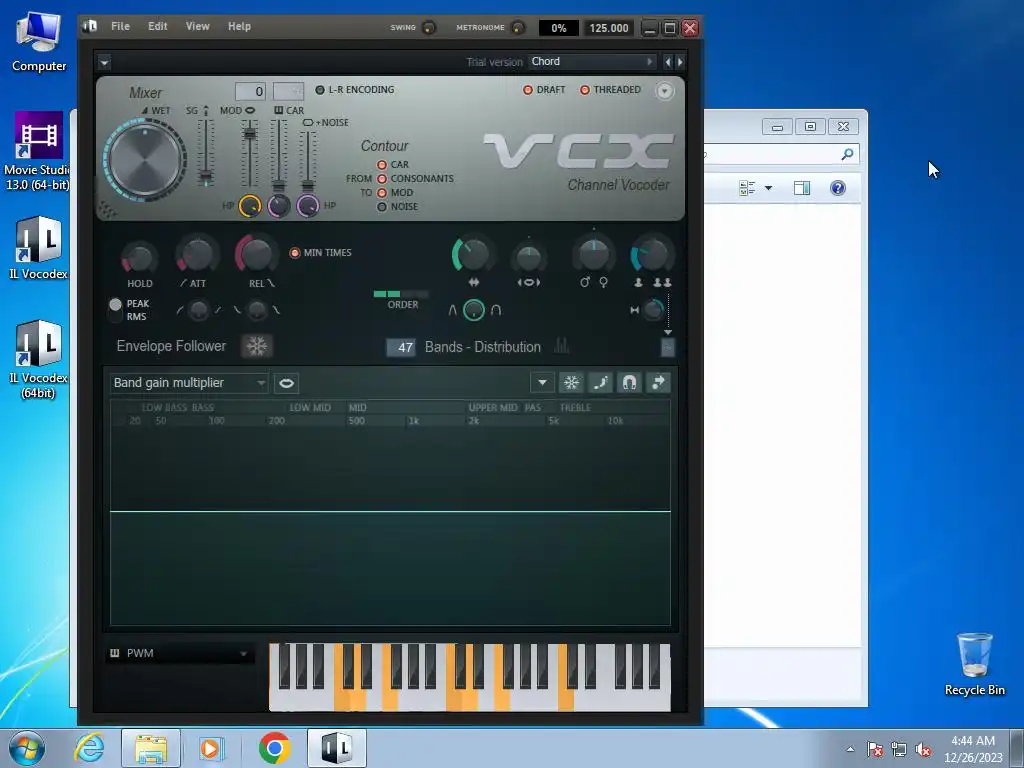The height and width of the screenshot is (768, 1024).
Task: Click the filter Order selector bar
Action: (x=400, y=294)
